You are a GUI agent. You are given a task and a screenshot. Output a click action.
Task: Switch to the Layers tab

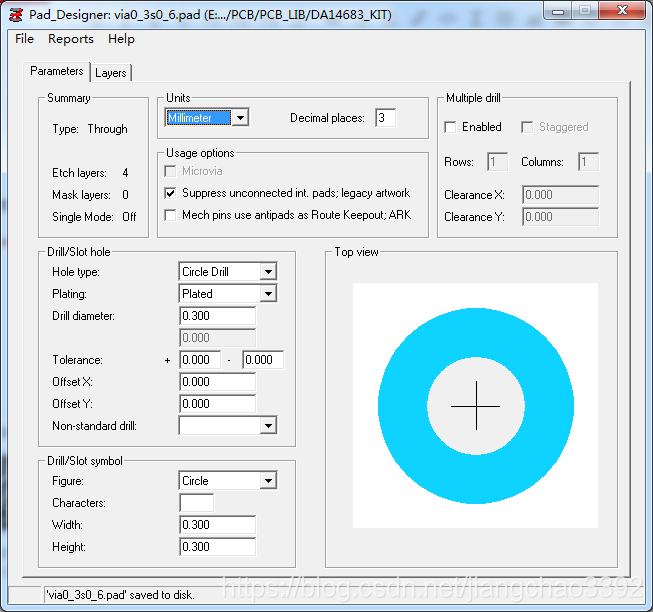coord(111,73)
